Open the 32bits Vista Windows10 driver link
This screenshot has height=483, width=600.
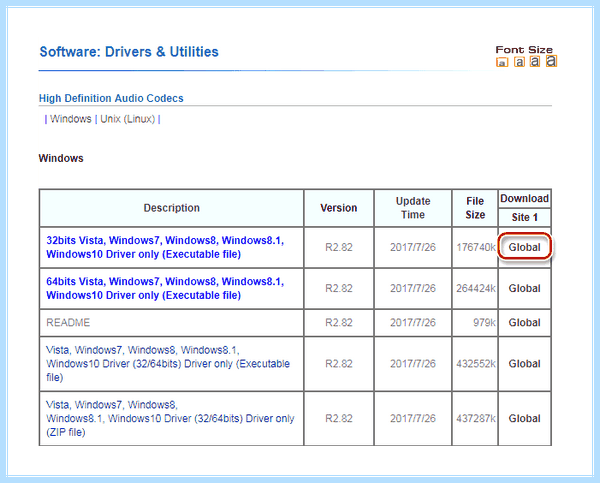pyautogui.click(x=165, y=247)
